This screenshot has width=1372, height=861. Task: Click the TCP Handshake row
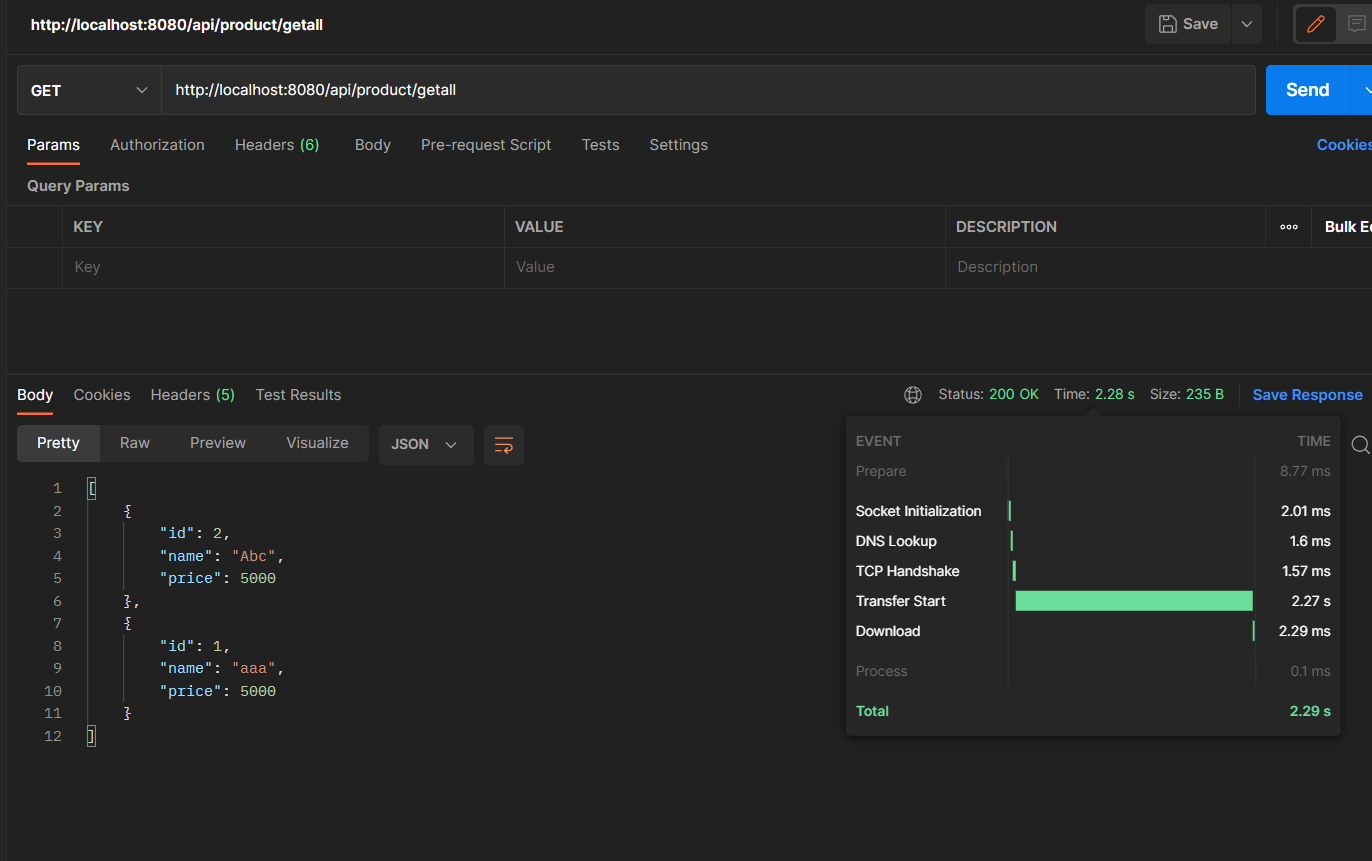coord(1093,571)
